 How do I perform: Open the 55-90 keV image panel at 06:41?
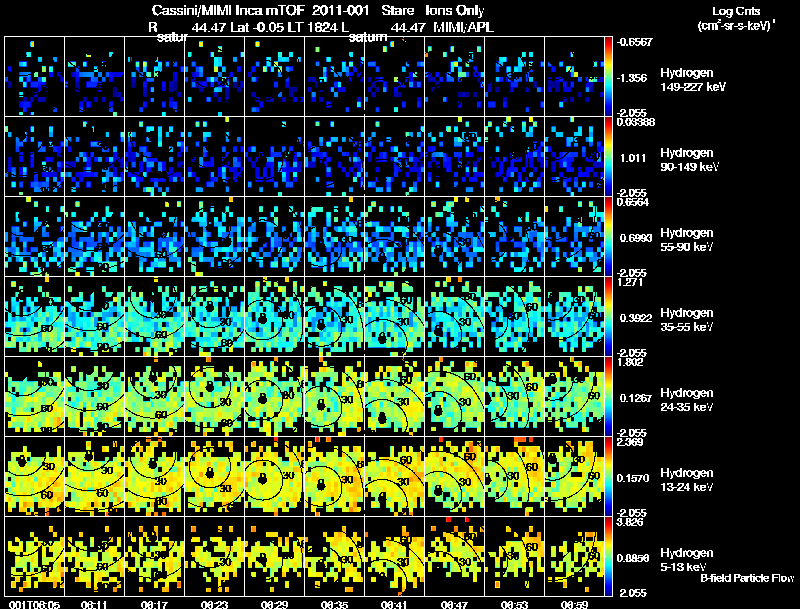coord(394,237)
